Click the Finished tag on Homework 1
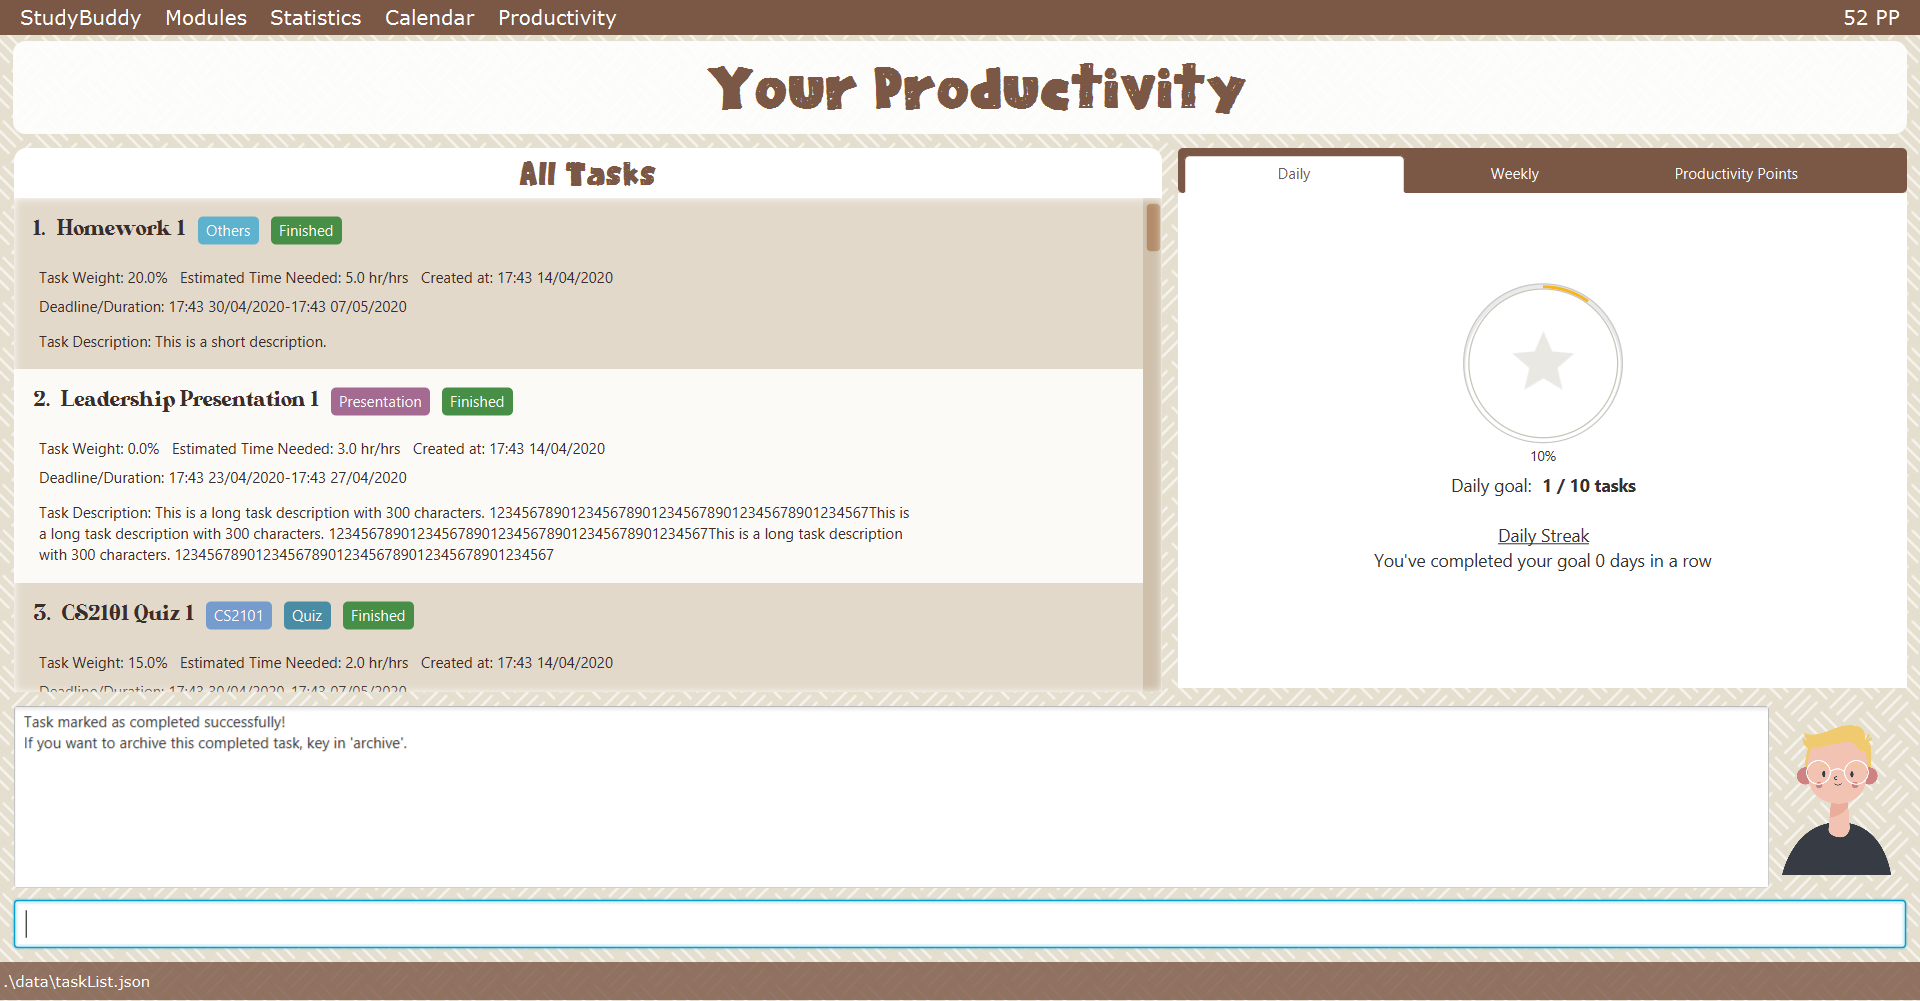 coord(306,231)
